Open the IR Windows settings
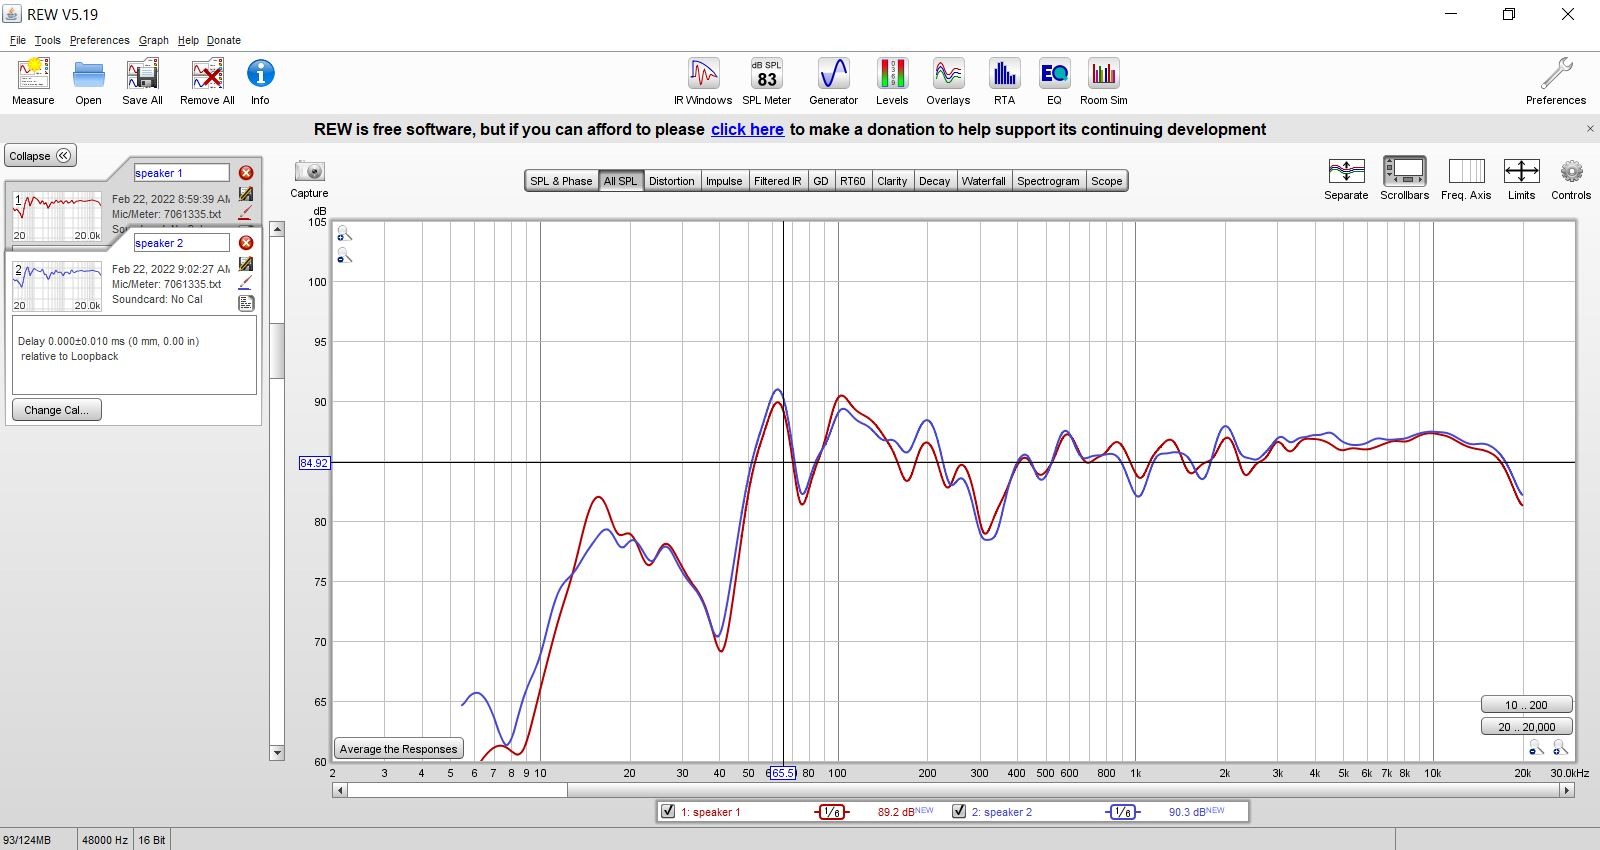 point(703,81)
